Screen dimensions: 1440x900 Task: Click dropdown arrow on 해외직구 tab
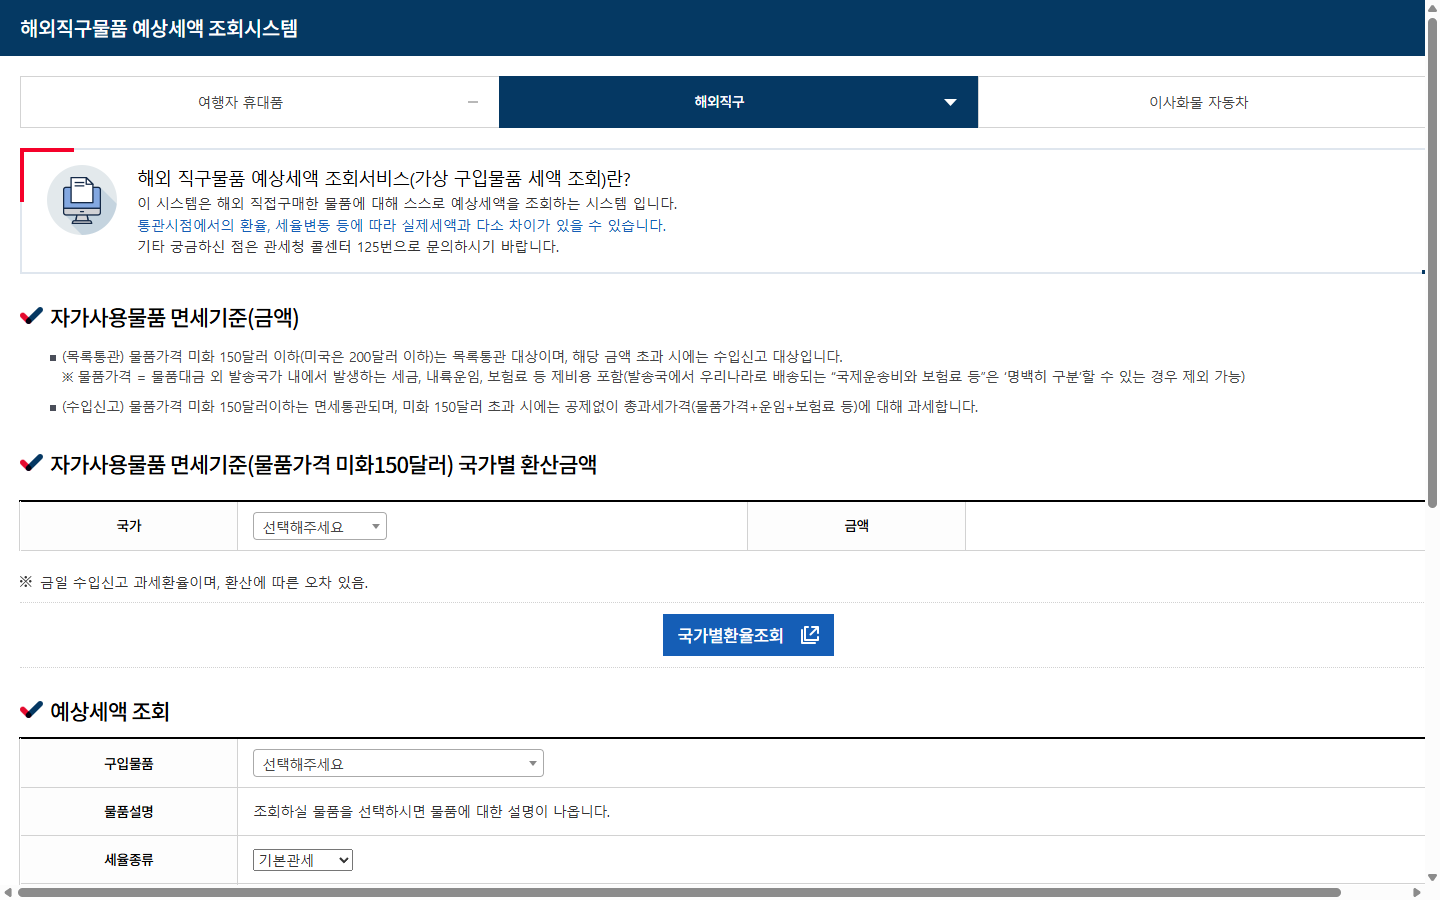click(x=950, y=102)
